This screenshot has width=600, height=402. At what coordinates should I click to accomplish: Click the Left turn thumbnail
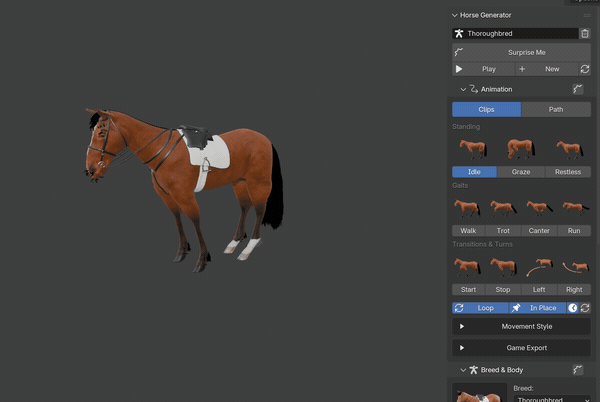click(540, 267)
